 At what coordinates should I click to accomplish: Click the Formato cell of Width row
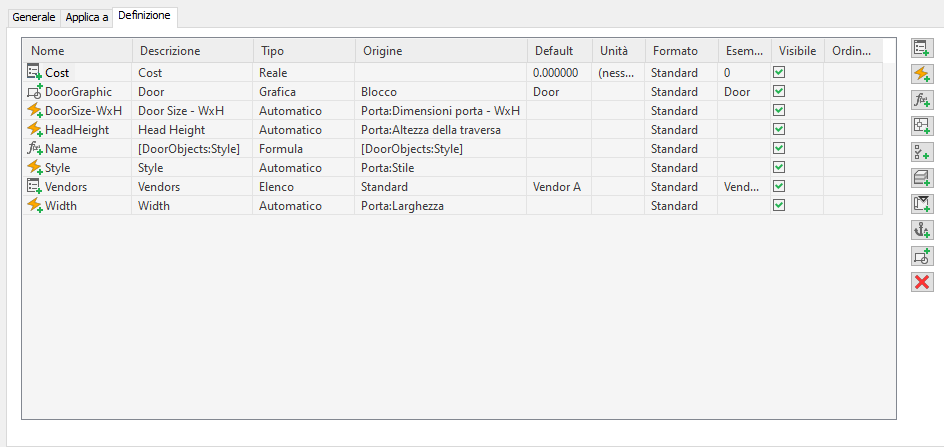[x=680, y=206]
